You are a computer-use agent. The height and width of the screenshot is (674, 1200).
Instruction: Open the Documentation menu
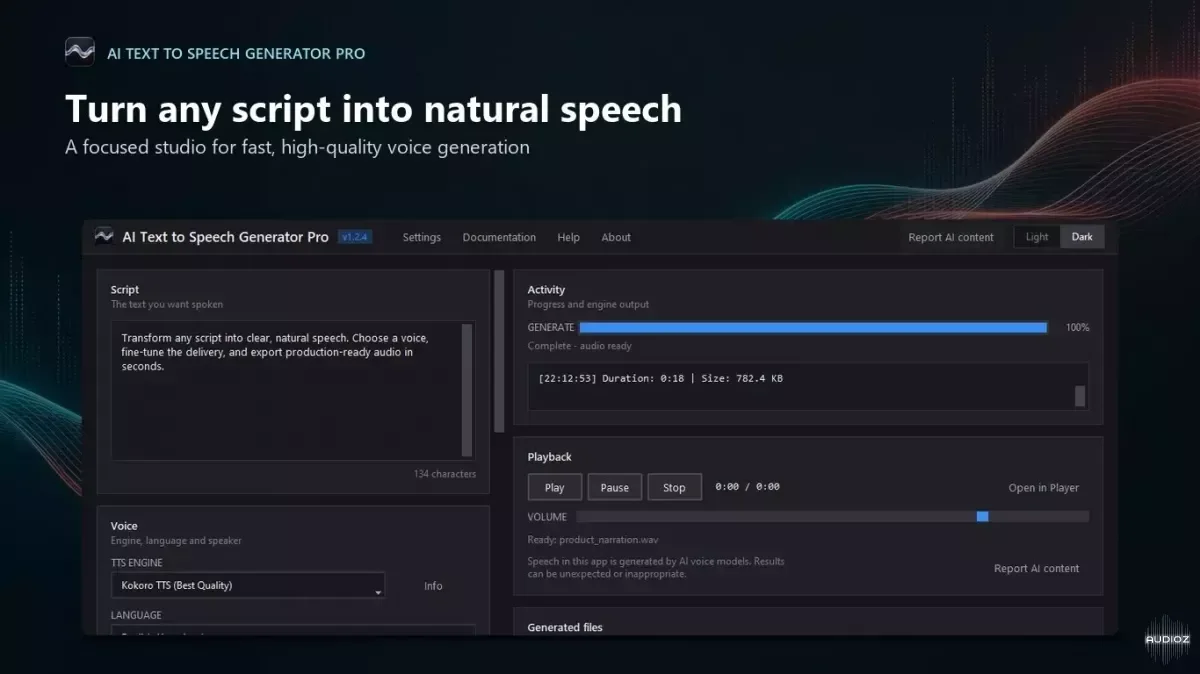click(499, 237)
